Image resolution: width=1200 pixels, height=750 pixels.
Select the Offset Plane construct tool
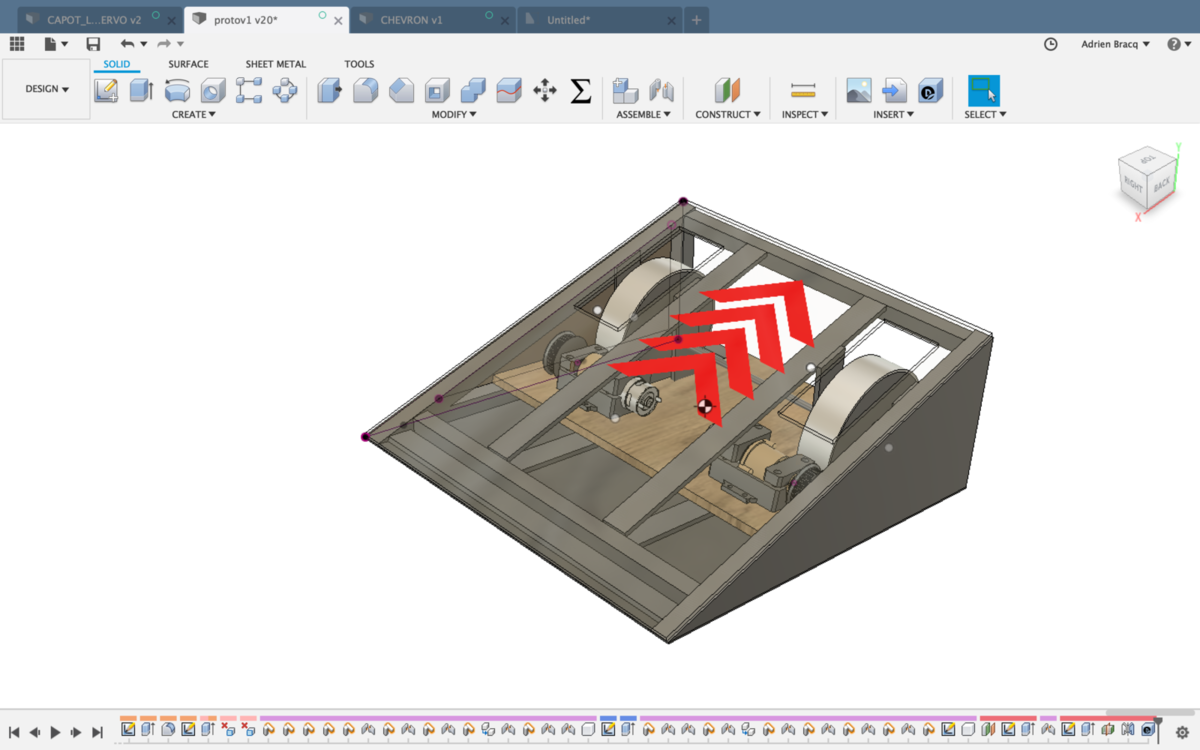coord(728,91)
